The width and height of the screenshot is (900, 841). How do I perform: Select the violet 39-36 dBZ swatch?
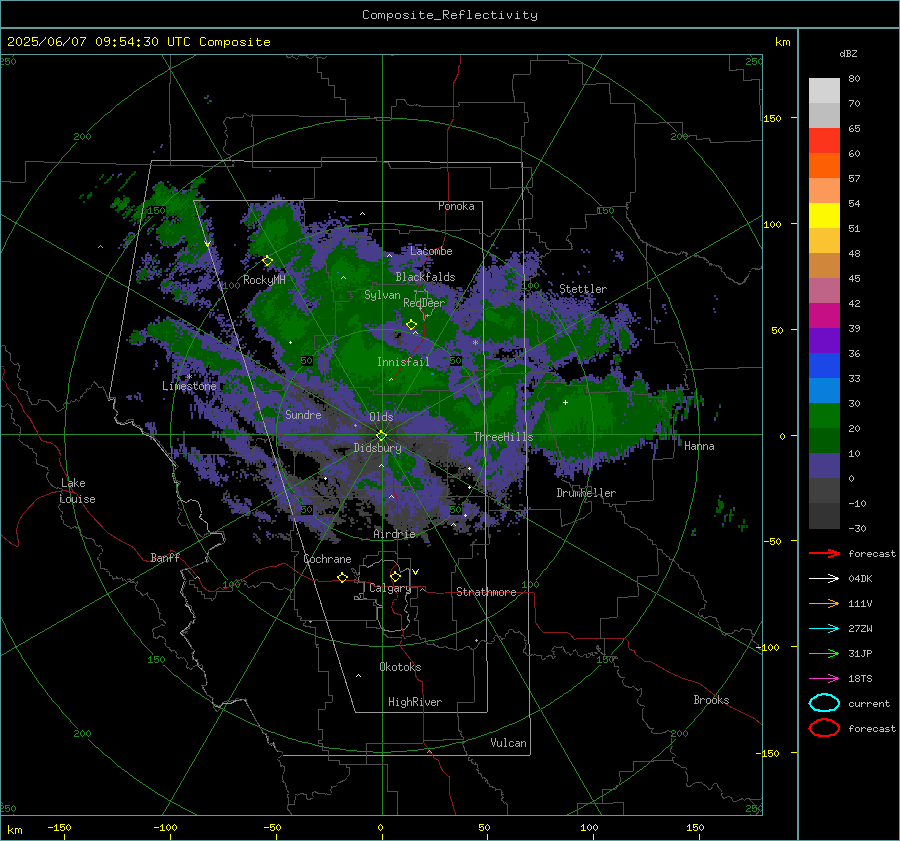pyautogui.click(x=824, y=341)
